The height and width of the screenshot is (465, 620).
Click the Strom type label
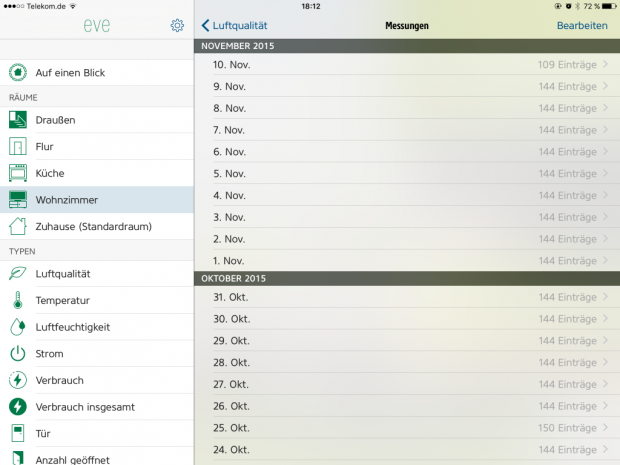click(49, 353)
